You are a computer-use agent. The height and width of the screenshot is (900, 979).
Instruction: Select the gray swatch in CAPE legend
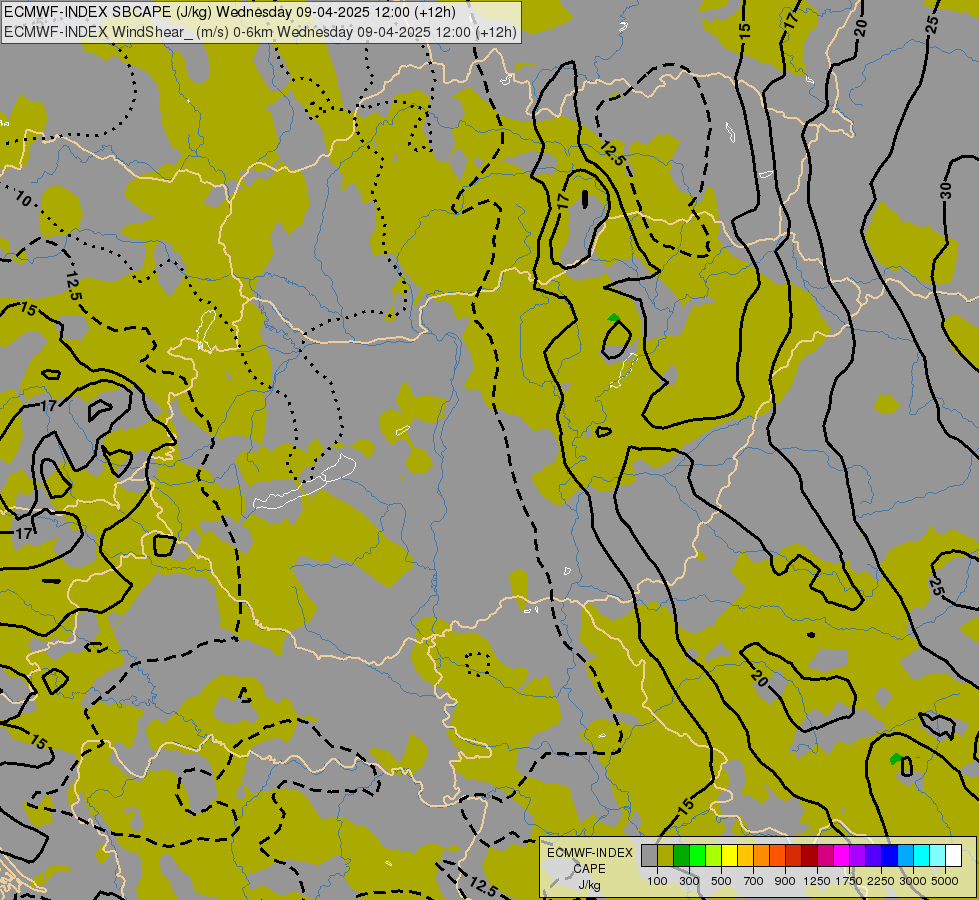(x=649, y=856)
